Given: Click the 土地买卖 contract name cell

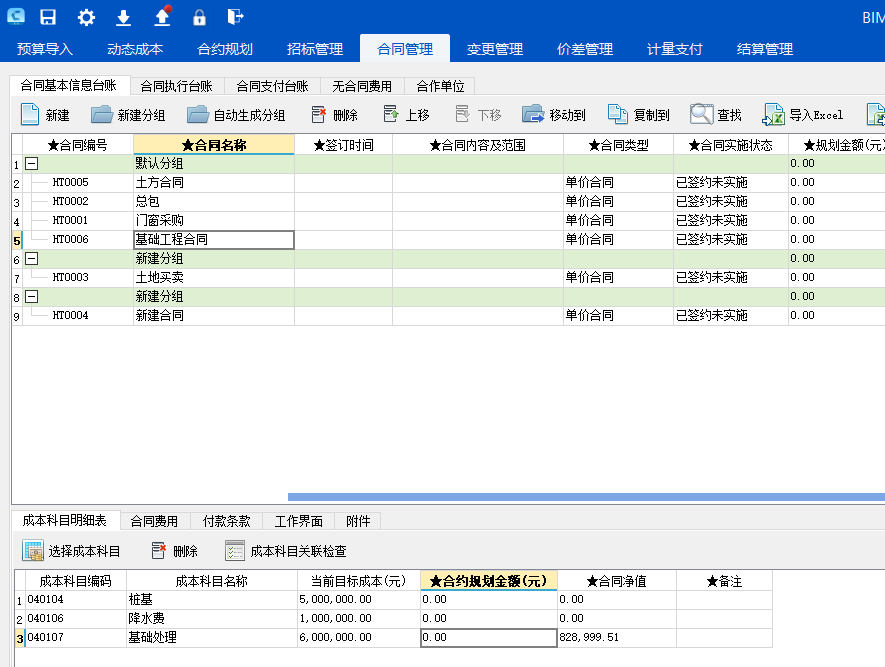Looking at the screenshot, I should click(x=214, y=278).
